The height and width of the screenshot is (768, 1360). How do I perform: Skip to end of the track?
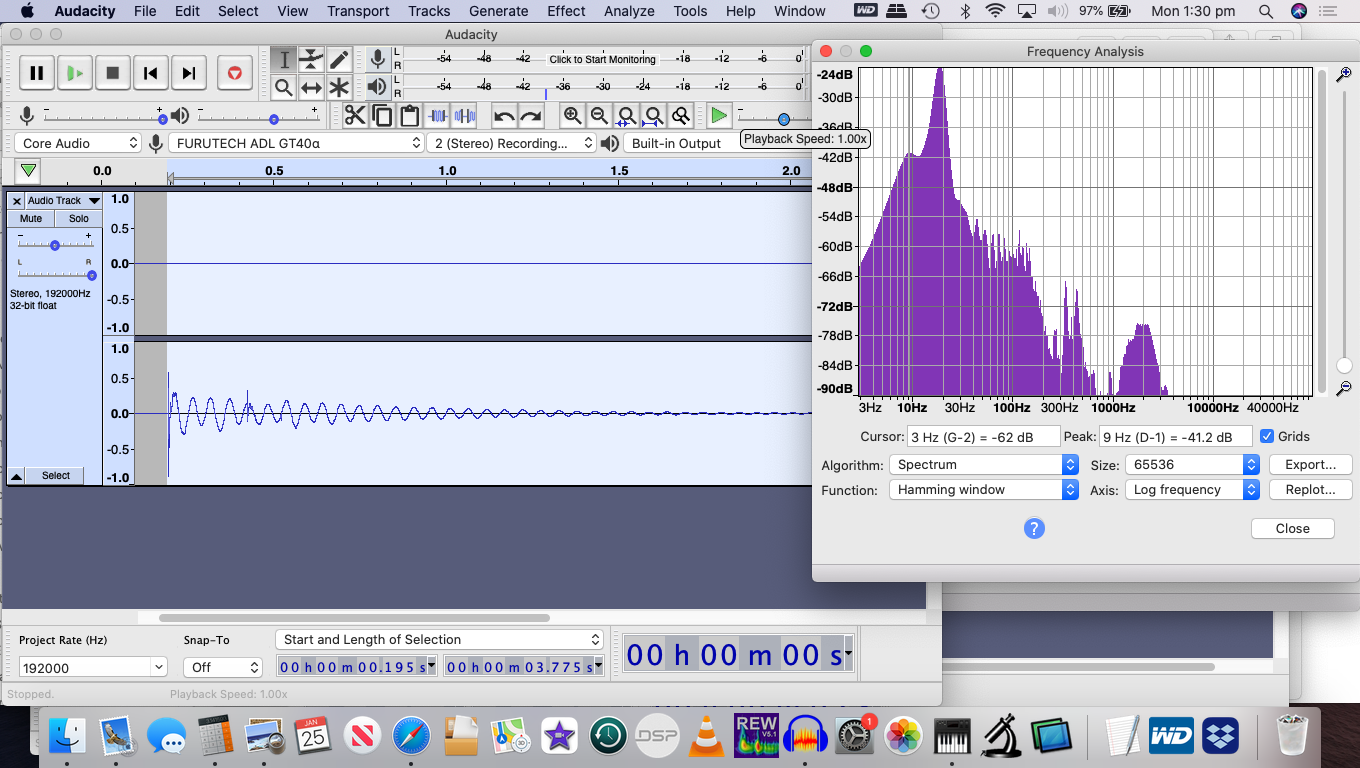click(x=188, y=73)
